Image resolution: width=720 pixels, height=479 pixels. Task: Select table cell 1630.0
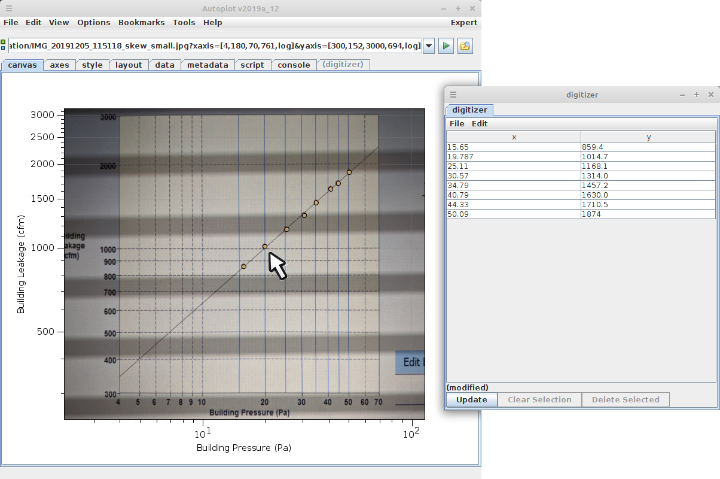click(648, 195)
